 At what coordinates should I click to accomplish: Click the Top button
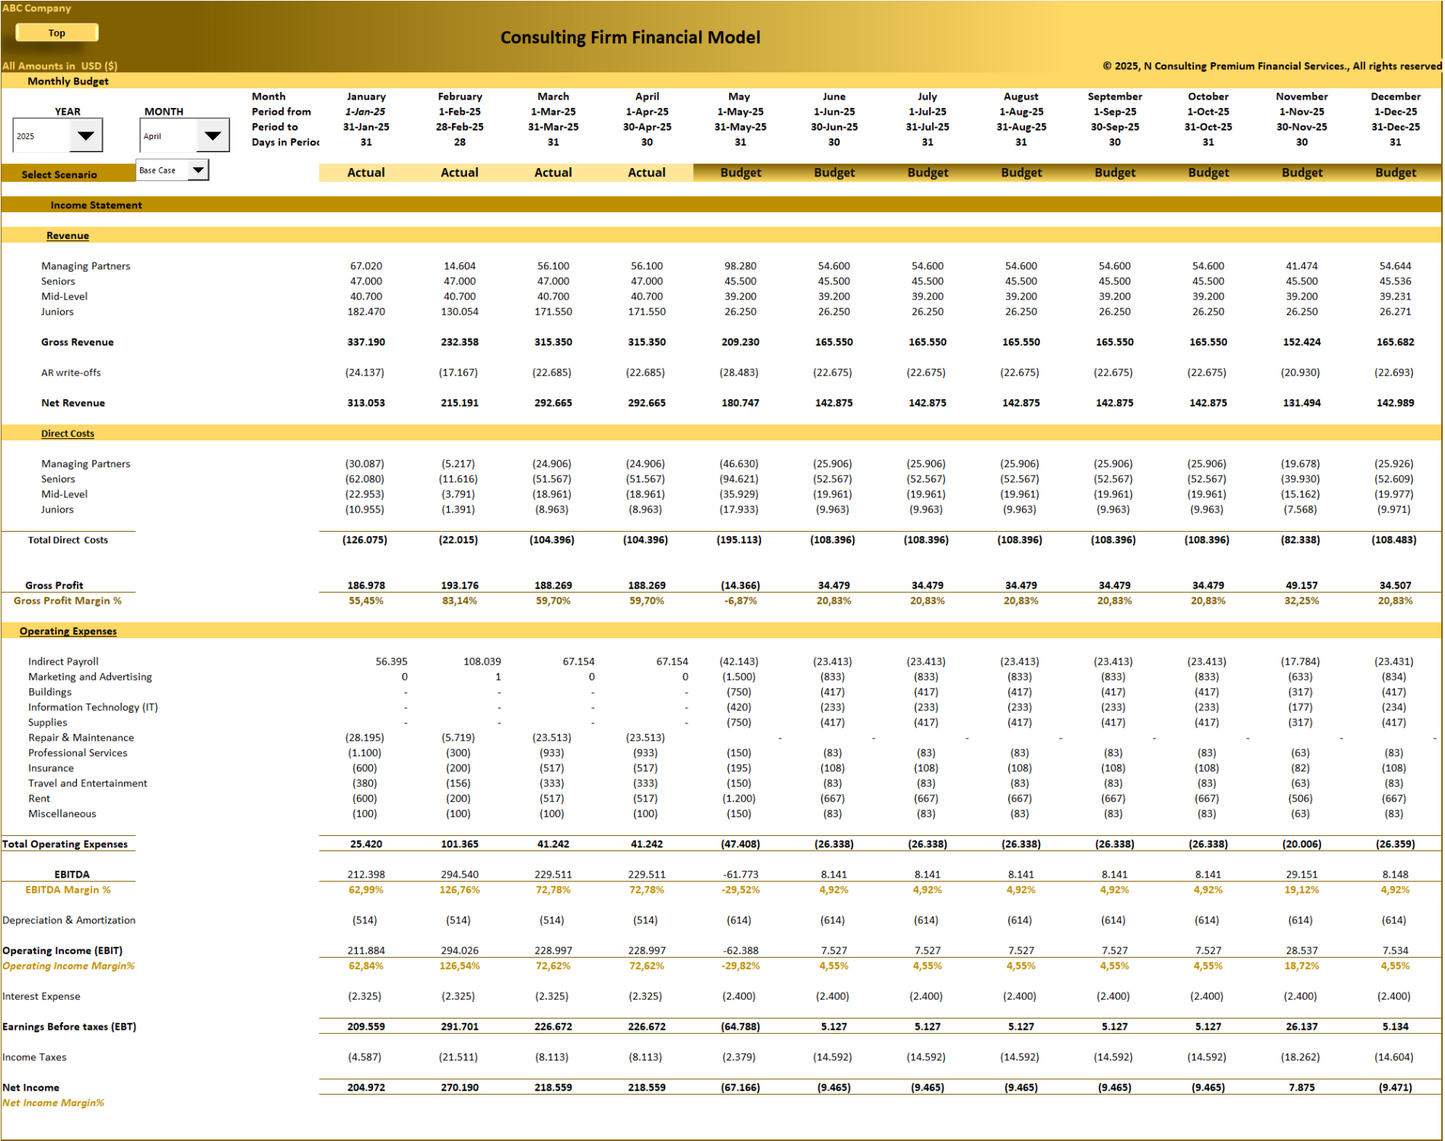(57, 33)
